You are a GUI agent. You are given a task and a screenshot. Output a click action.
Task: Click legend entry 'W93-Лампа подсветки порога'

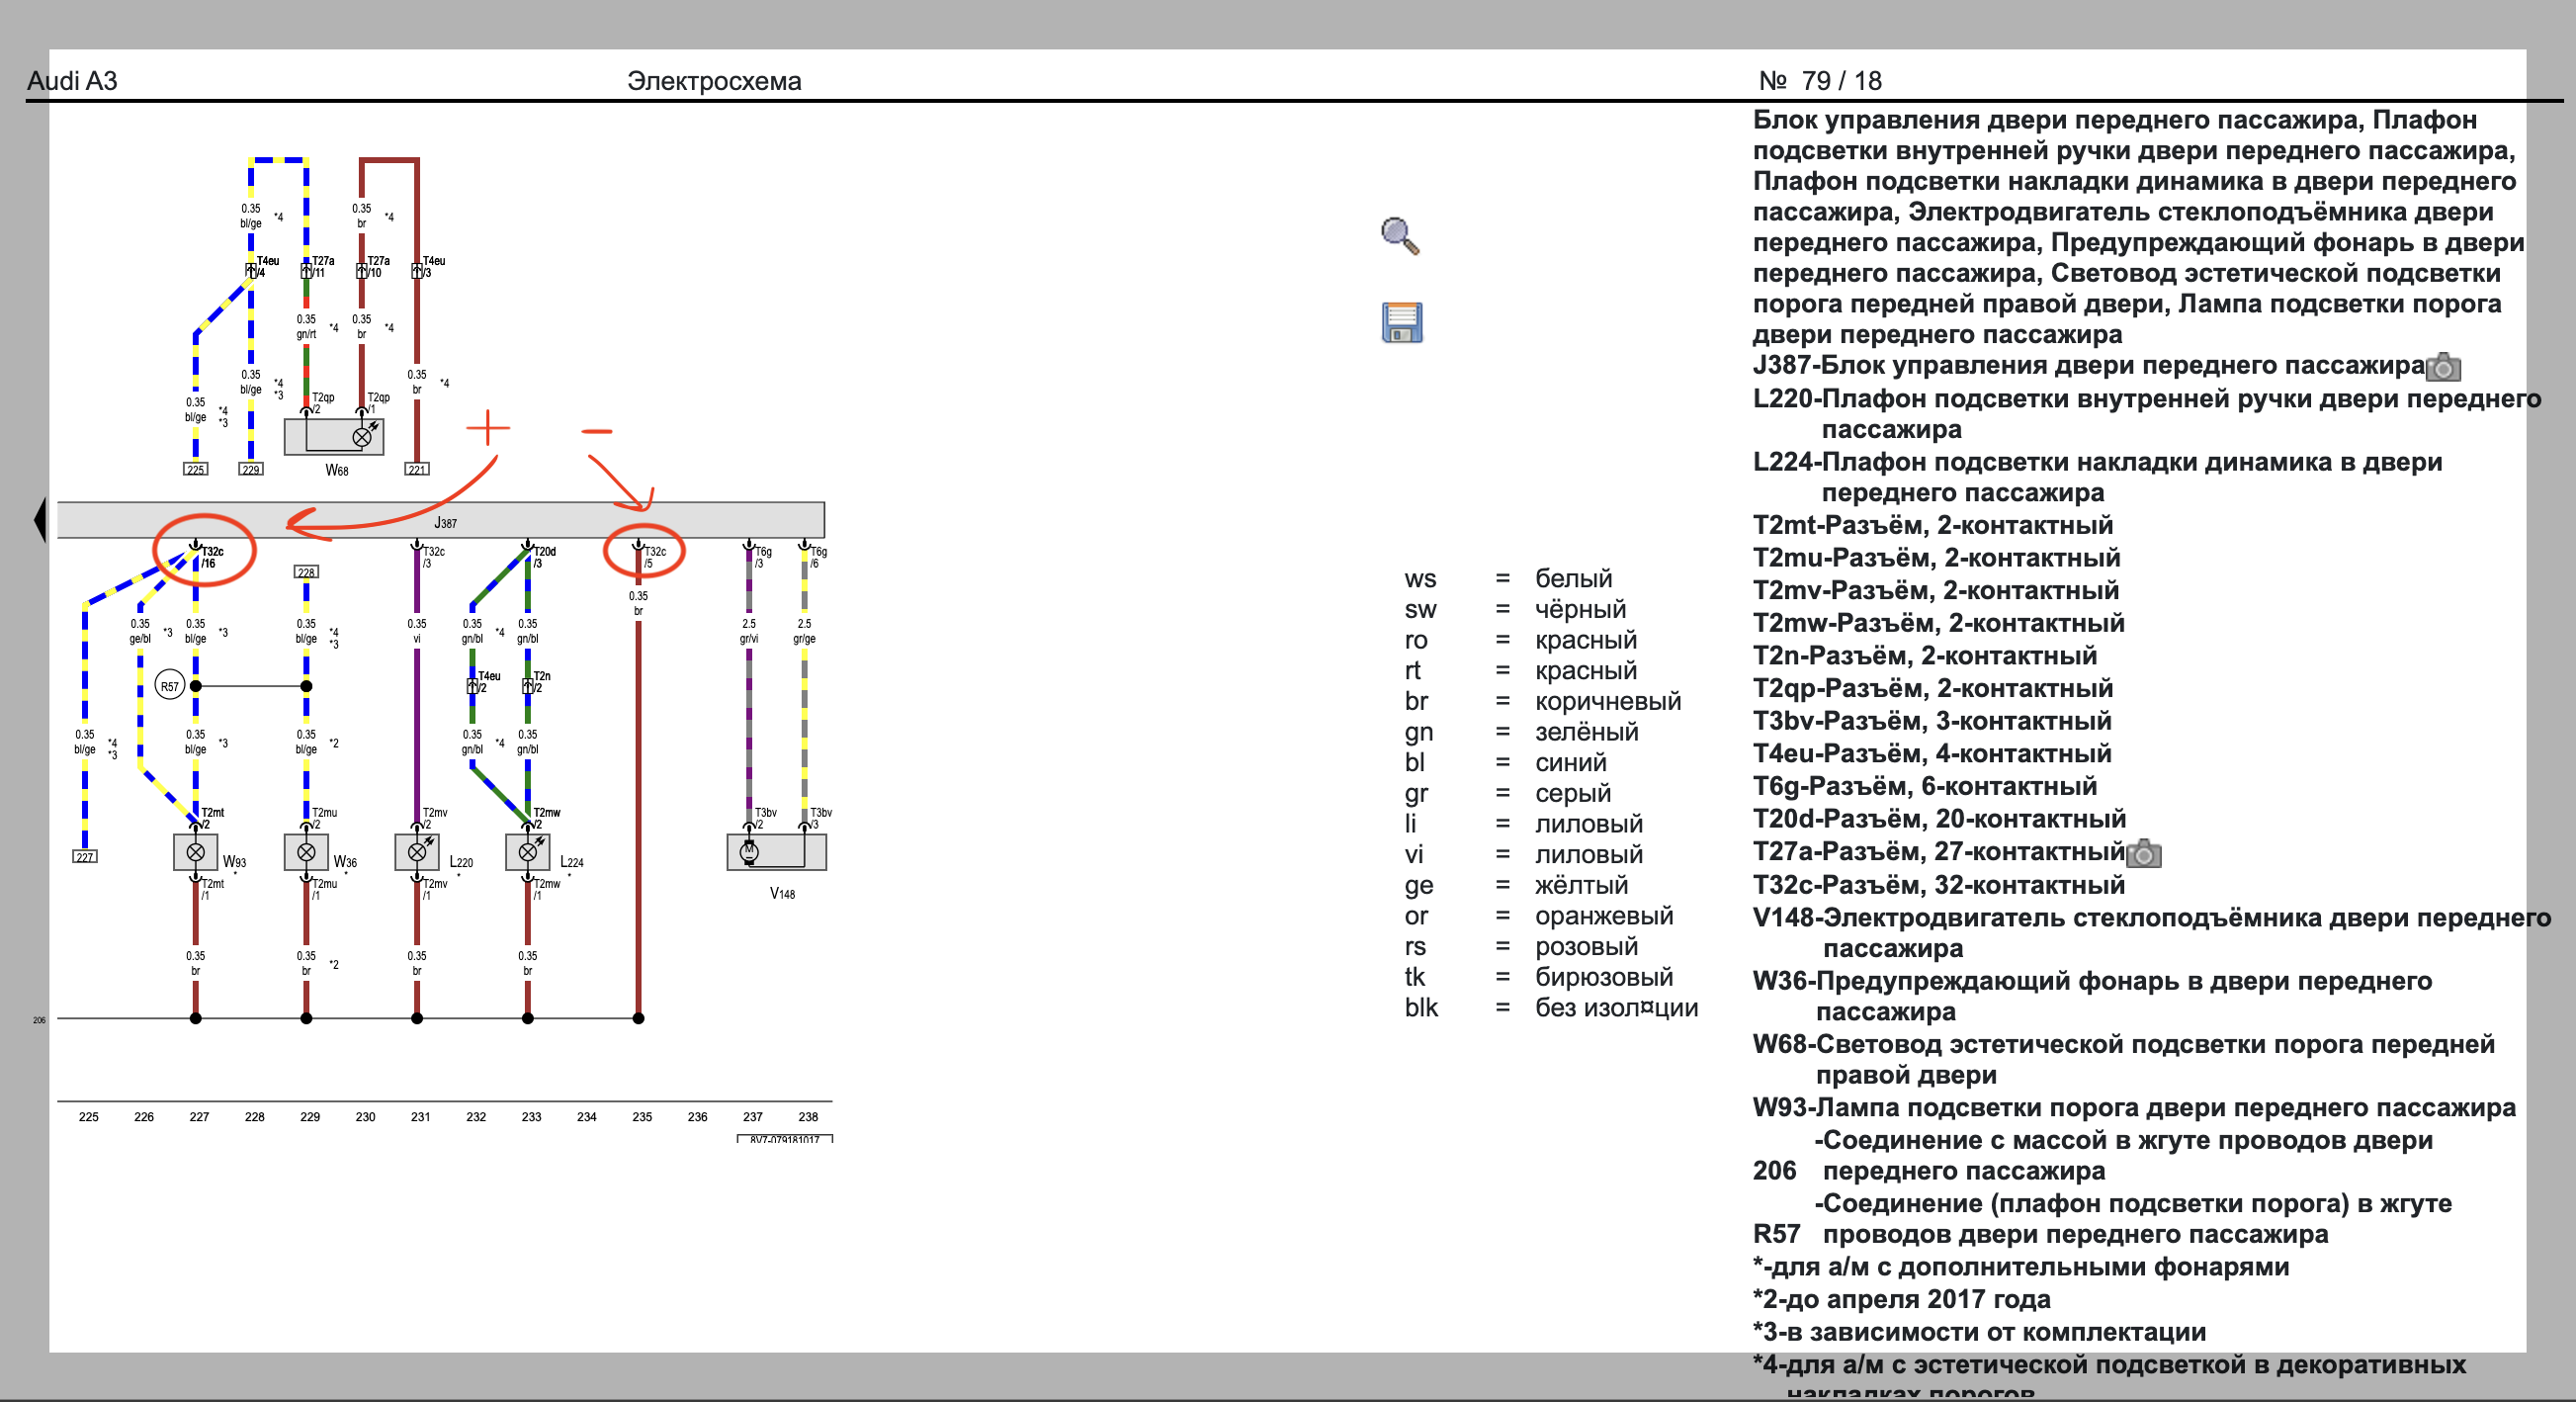2134,1107
